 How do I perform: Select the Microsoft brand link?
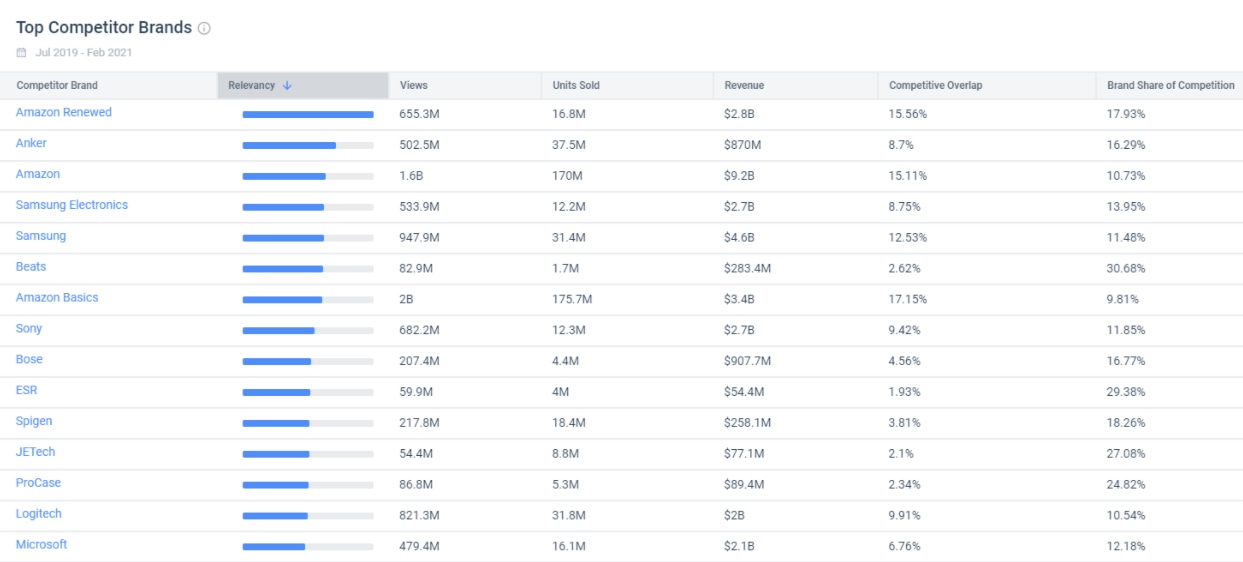tap(42, 545)
